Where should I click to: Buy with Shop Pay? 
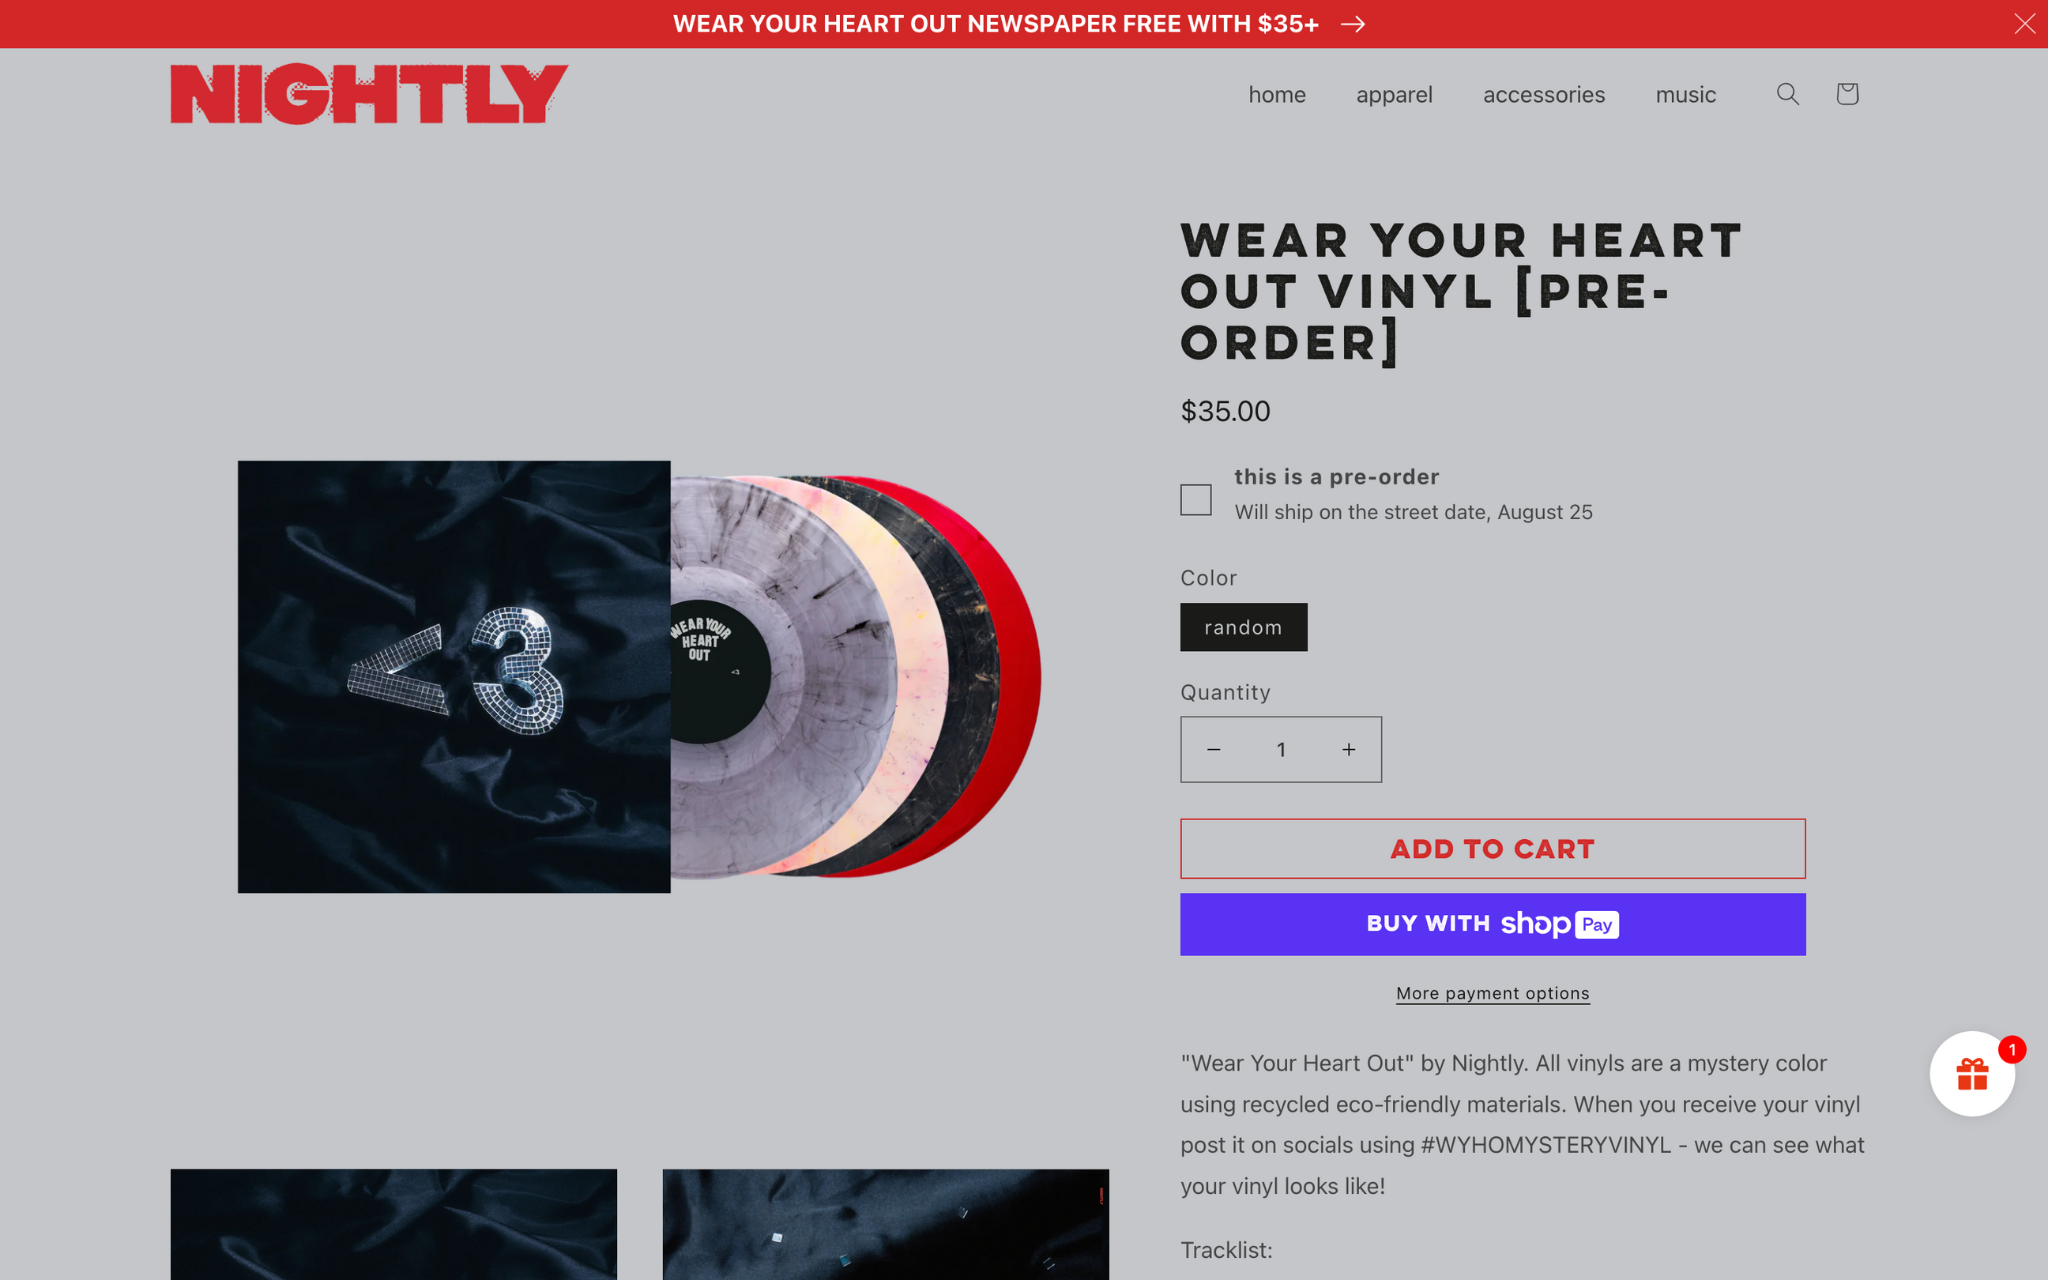[x=1493, y=924]
